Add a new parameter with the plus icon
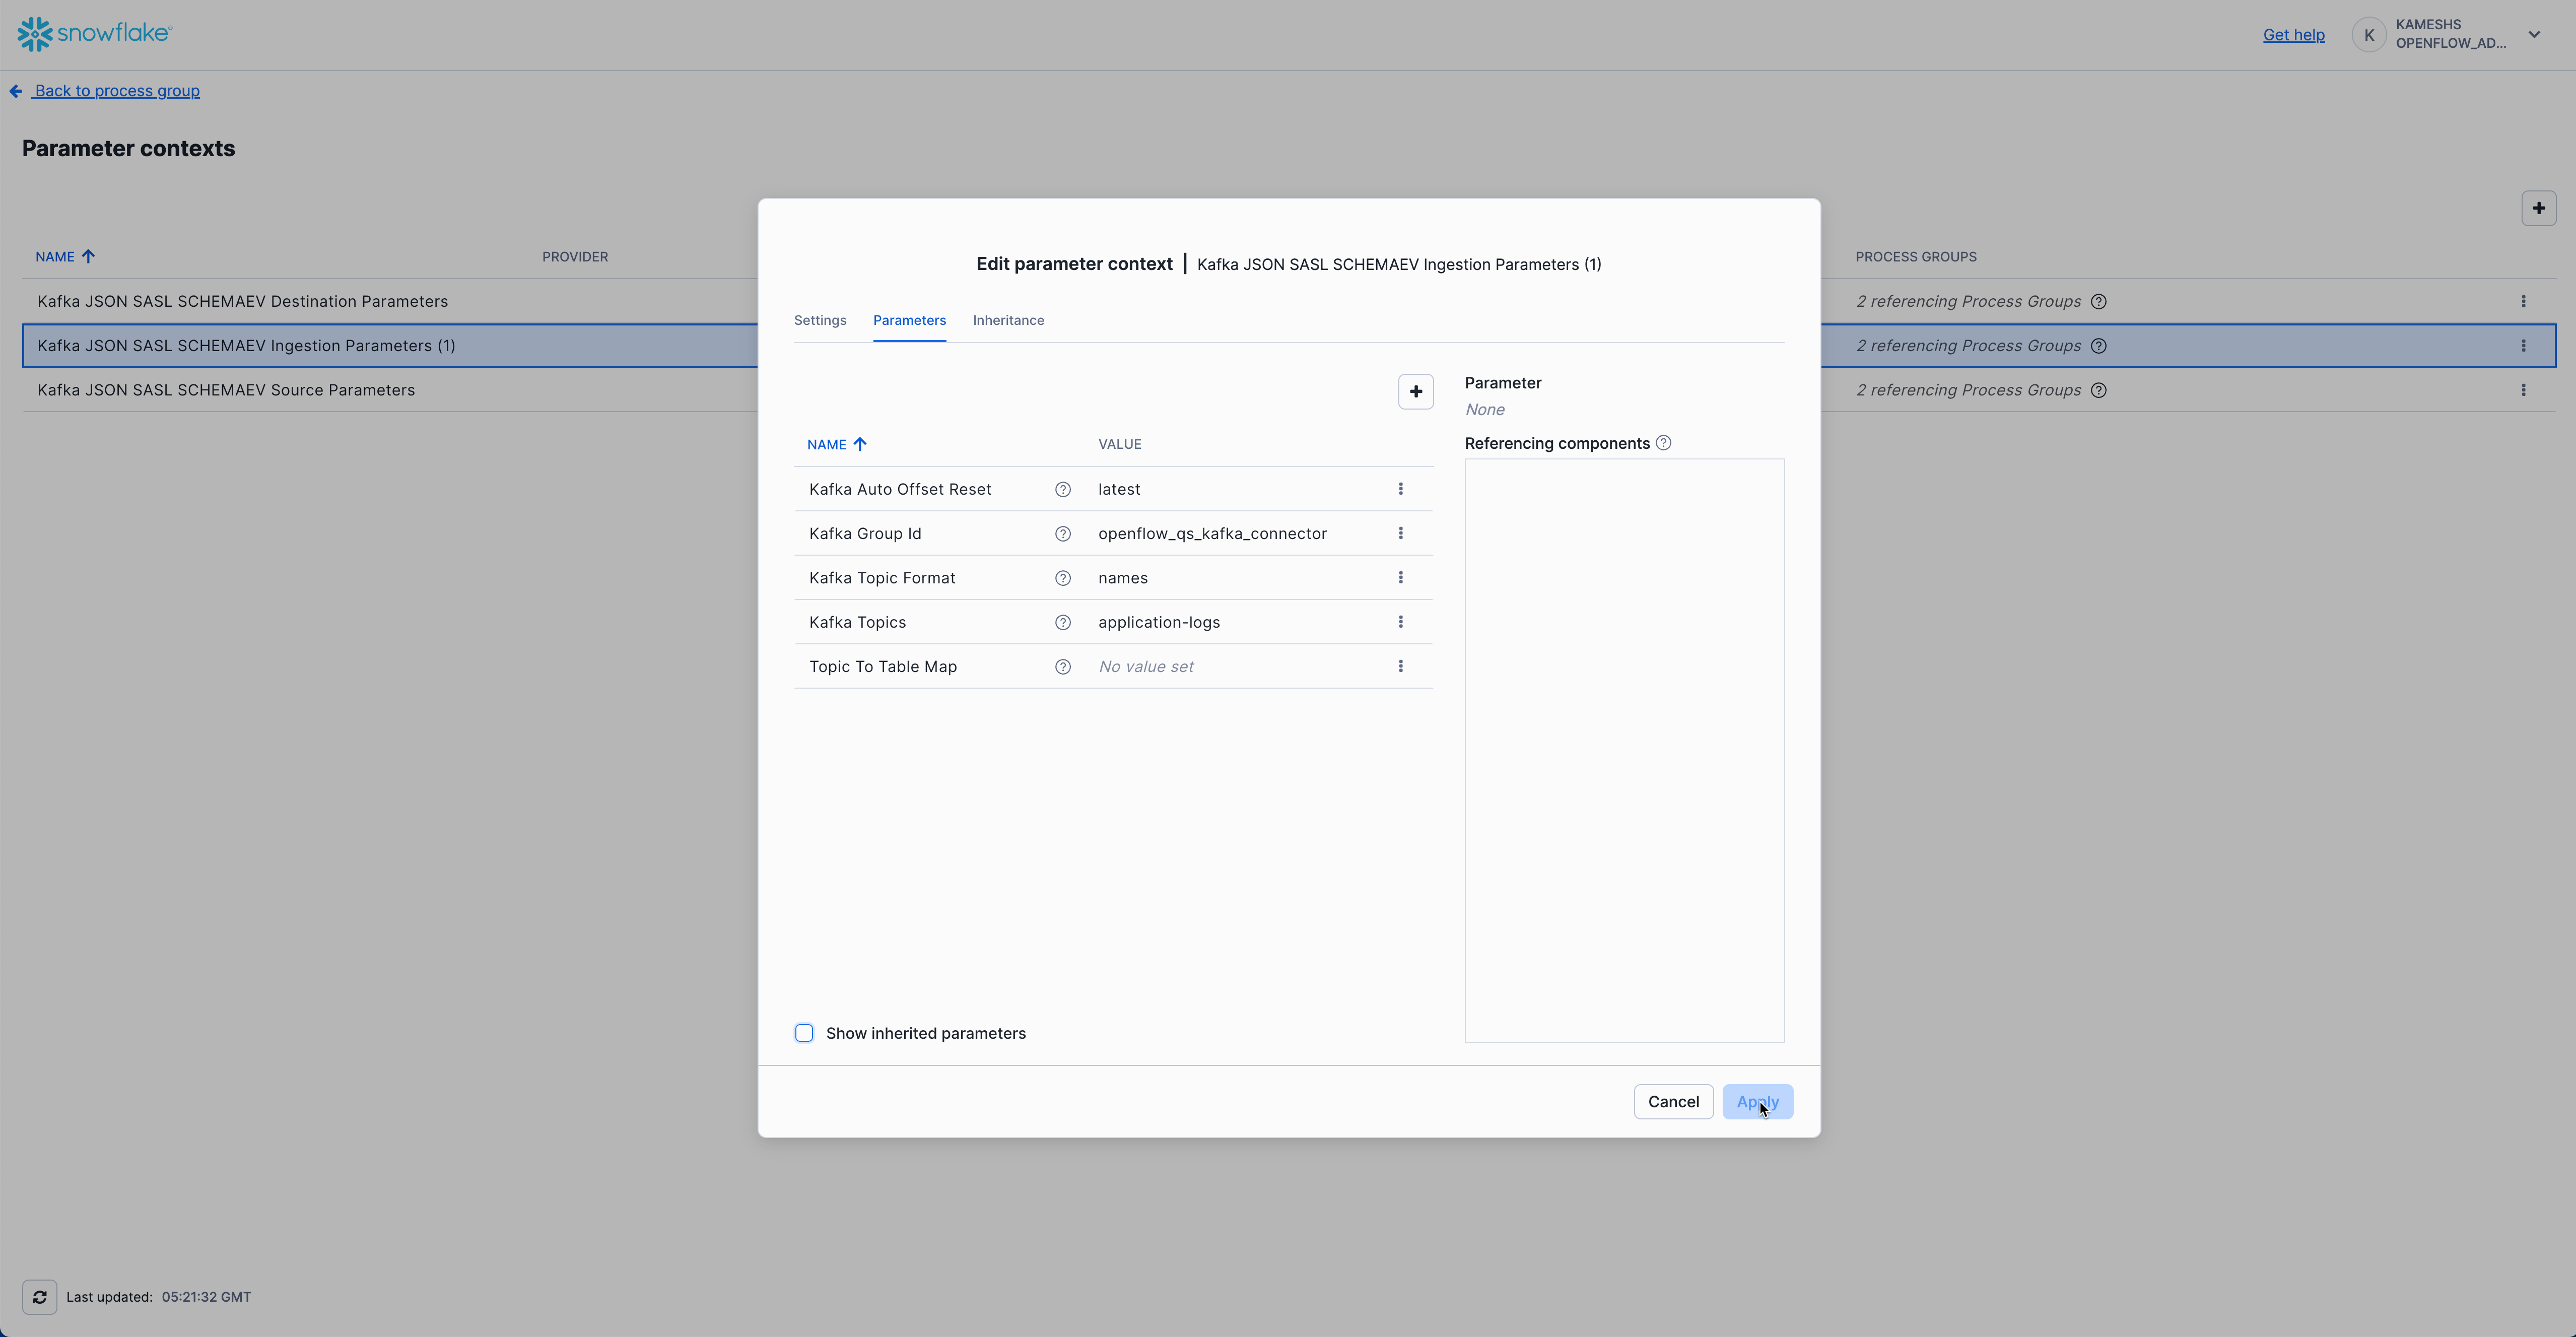 click(x=1415, y=391)
